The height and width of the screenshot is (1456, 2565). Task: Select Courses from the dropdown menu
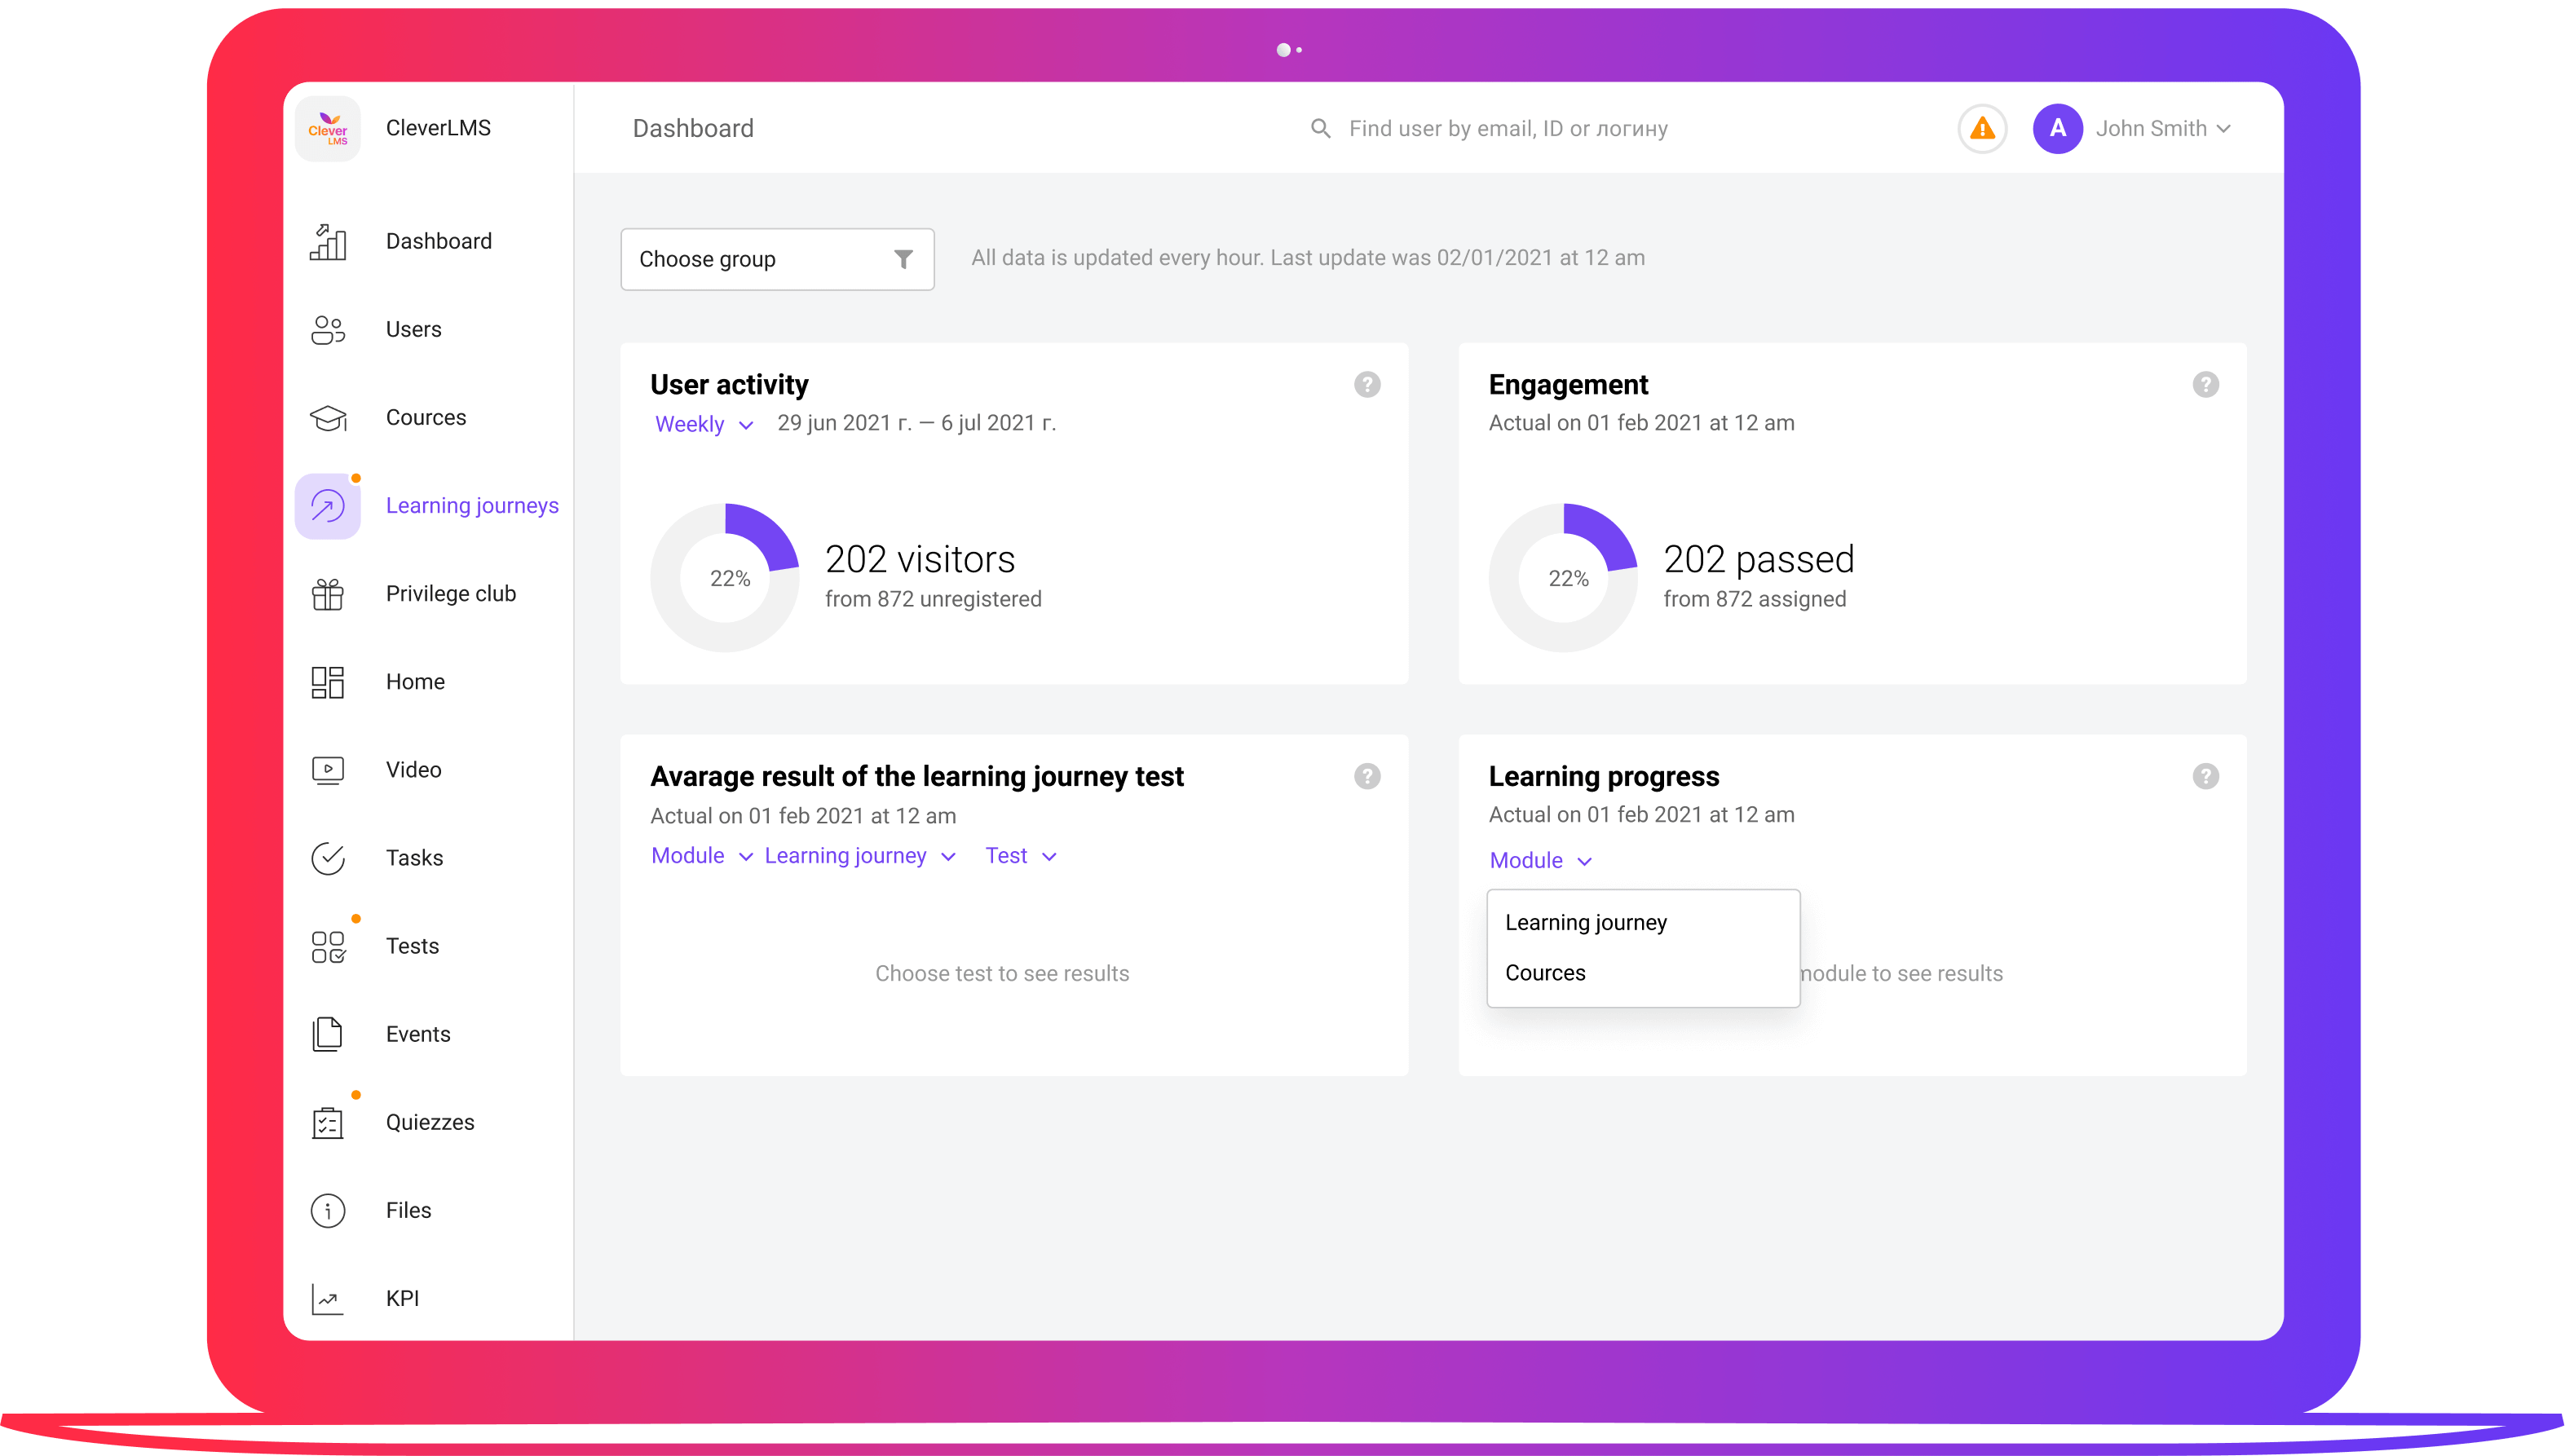1545,972
